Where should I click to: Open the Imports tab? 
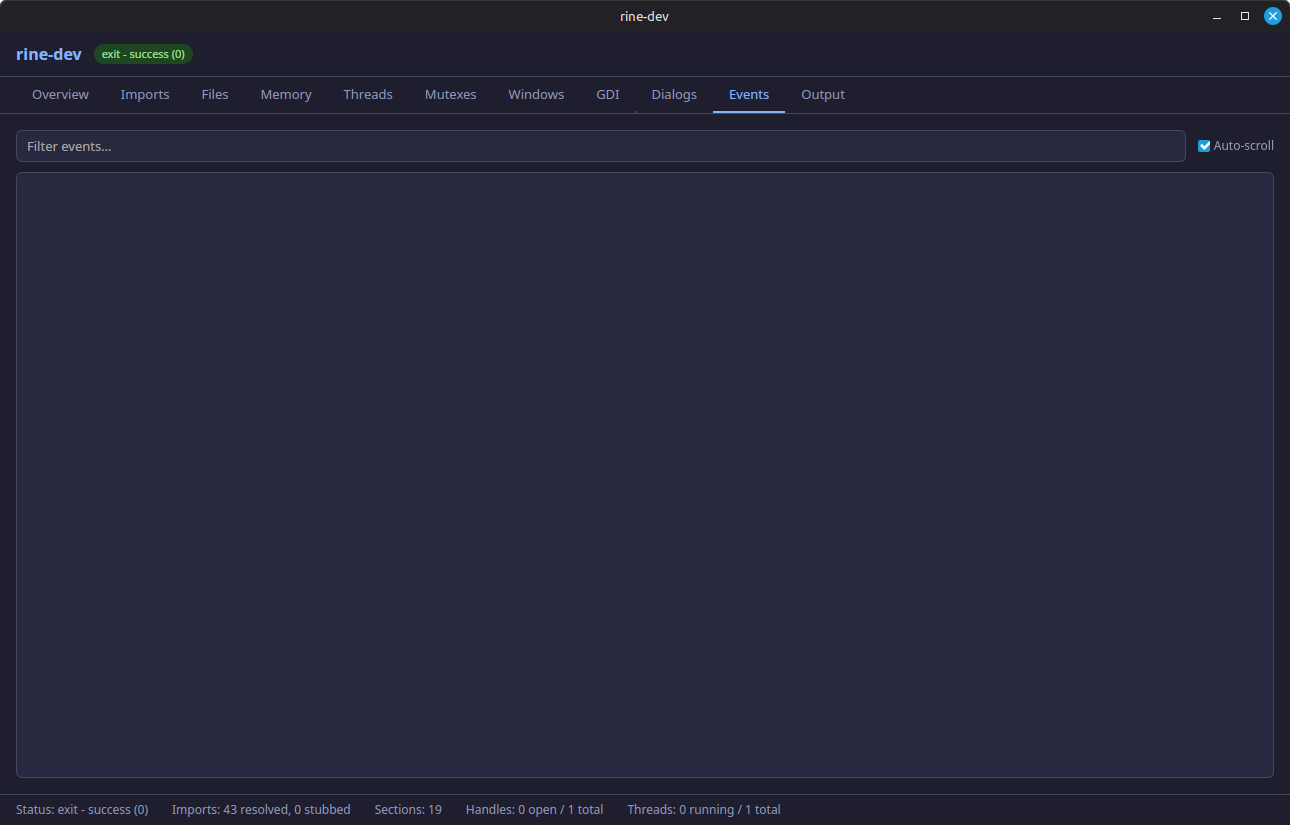[x=145, y=94]
